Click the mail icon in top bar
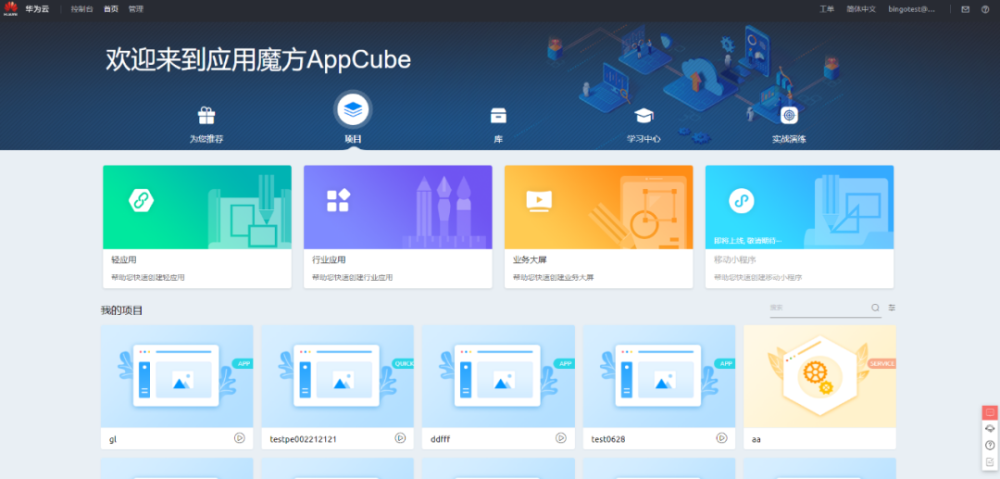1000x479 pixels. pyautogui.click(x=966, y=9)
